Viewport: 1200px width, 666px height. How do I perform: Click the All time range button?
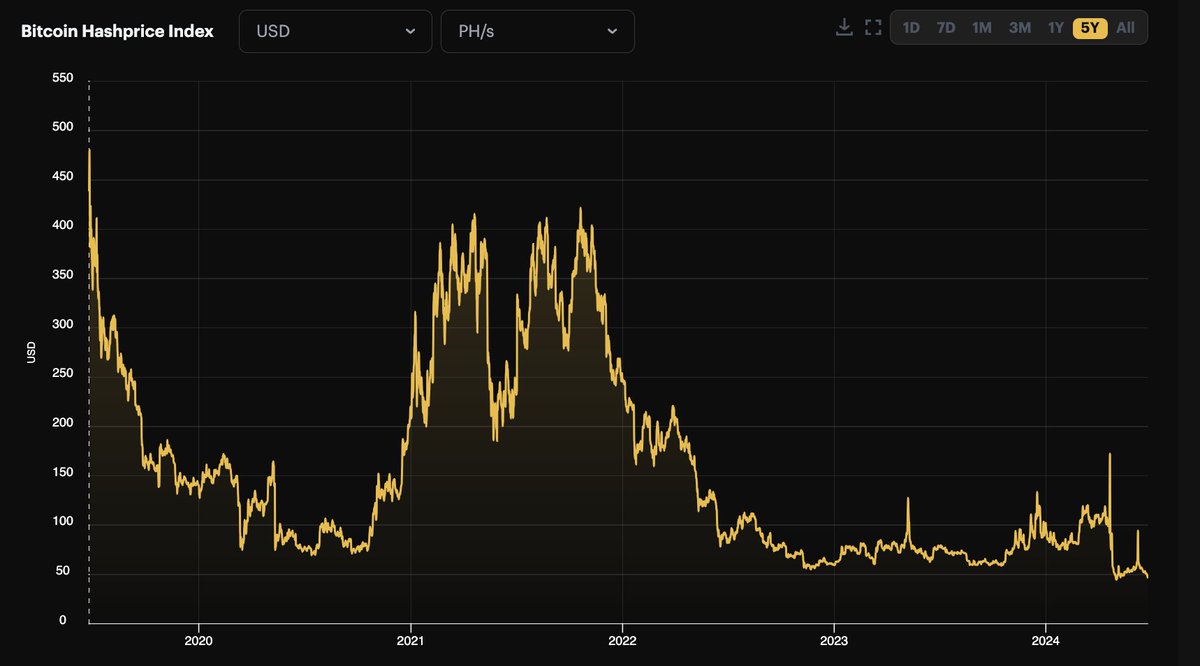(1125, 27)
